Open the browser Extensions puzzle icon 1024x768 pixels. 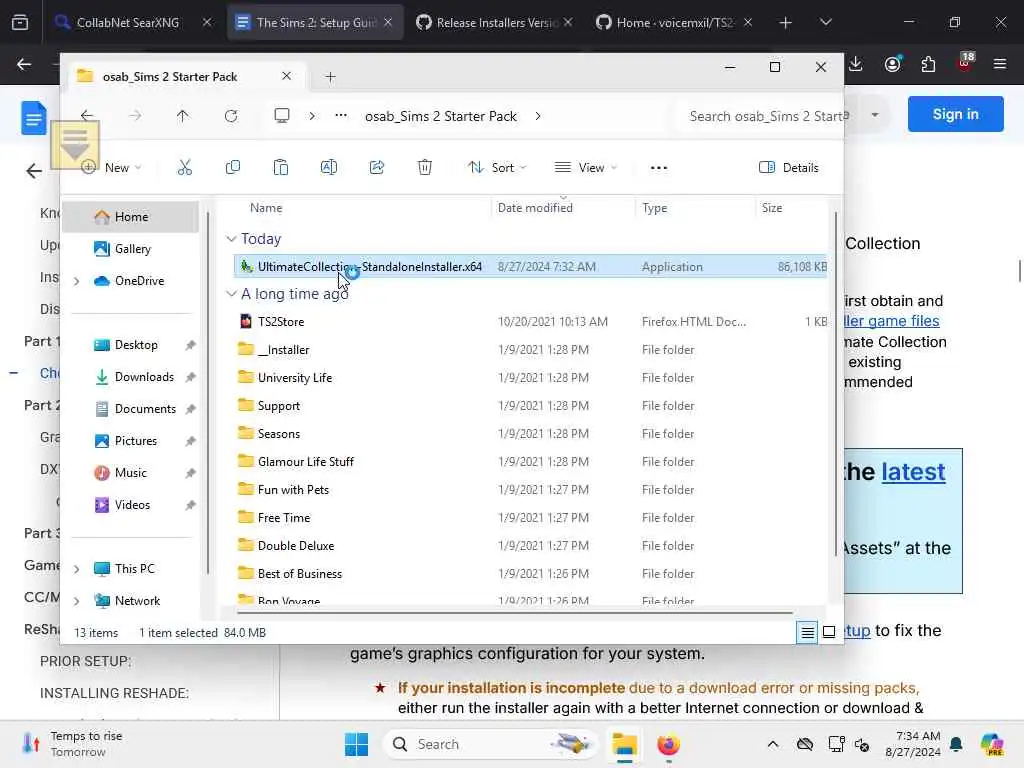(928, 64)
